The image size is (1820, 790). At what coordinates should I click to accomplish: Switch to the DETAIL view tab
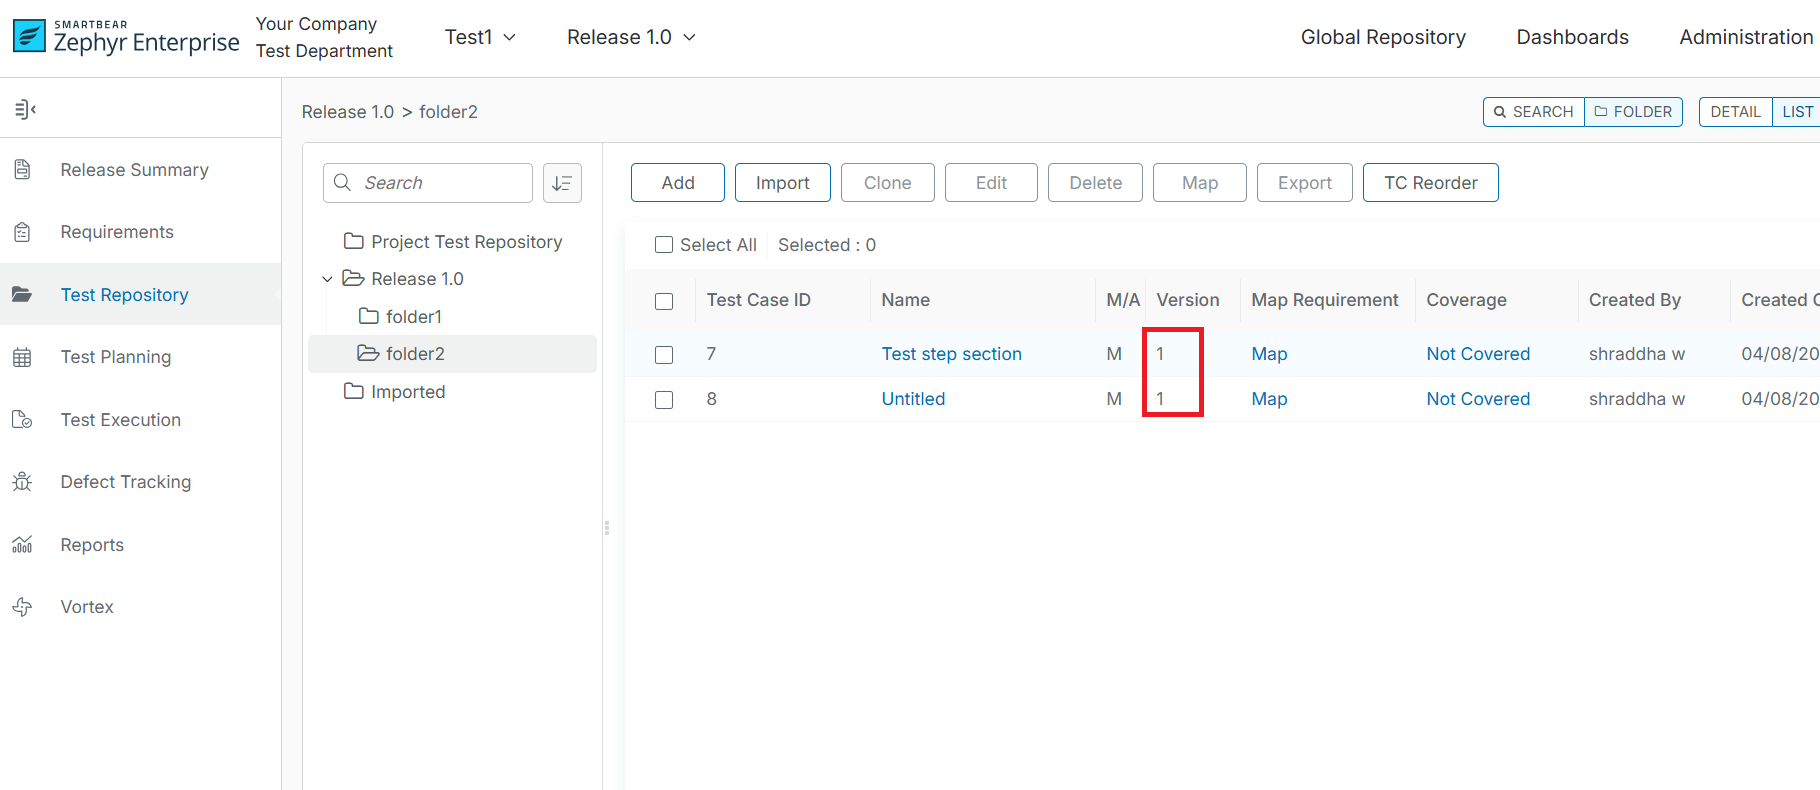pos(1735,112)
